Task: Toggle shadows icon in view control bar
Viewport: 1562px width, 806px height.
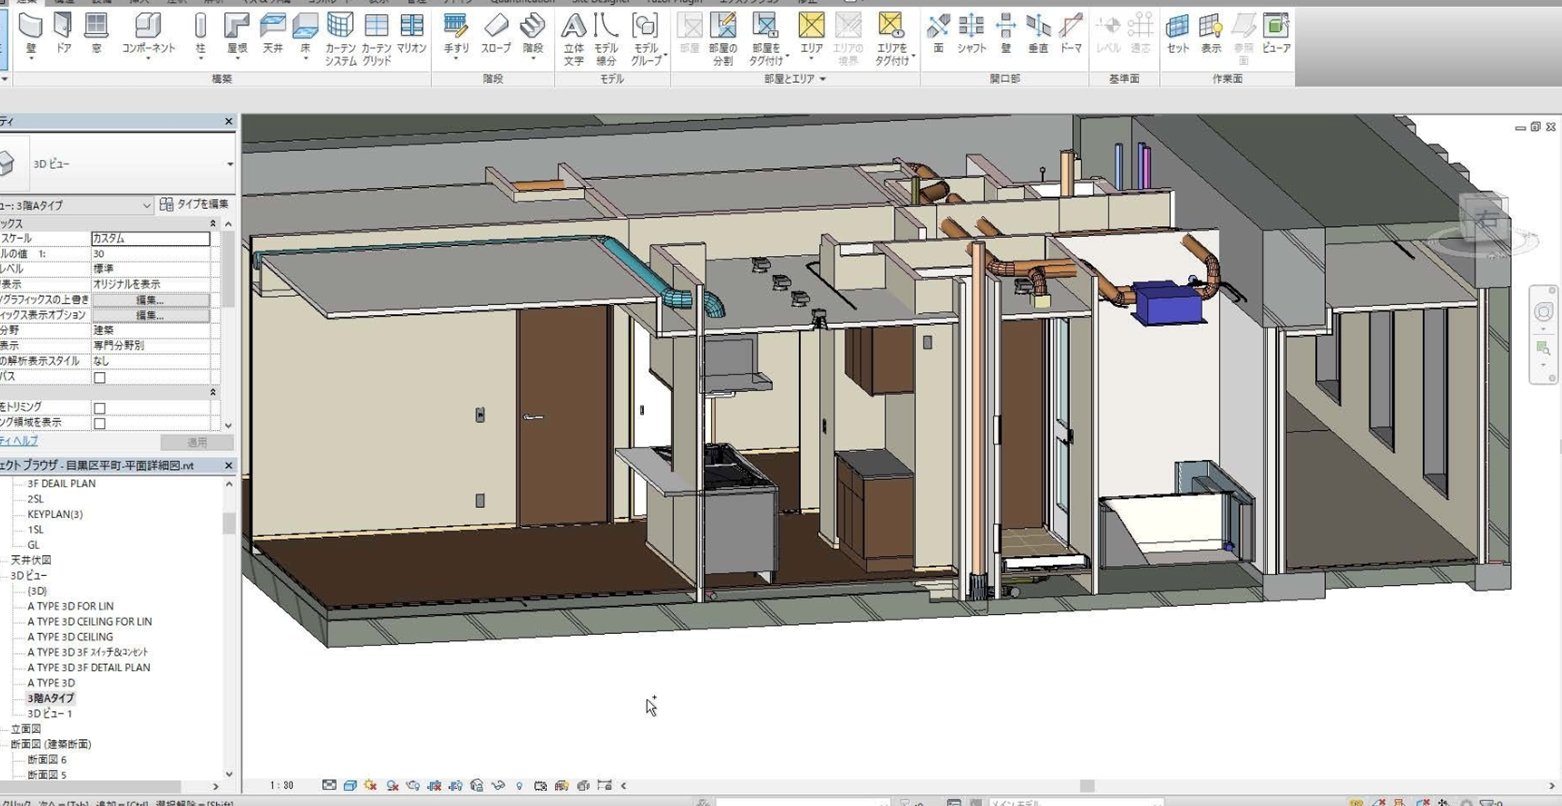Action: click(x=393, y=786)
